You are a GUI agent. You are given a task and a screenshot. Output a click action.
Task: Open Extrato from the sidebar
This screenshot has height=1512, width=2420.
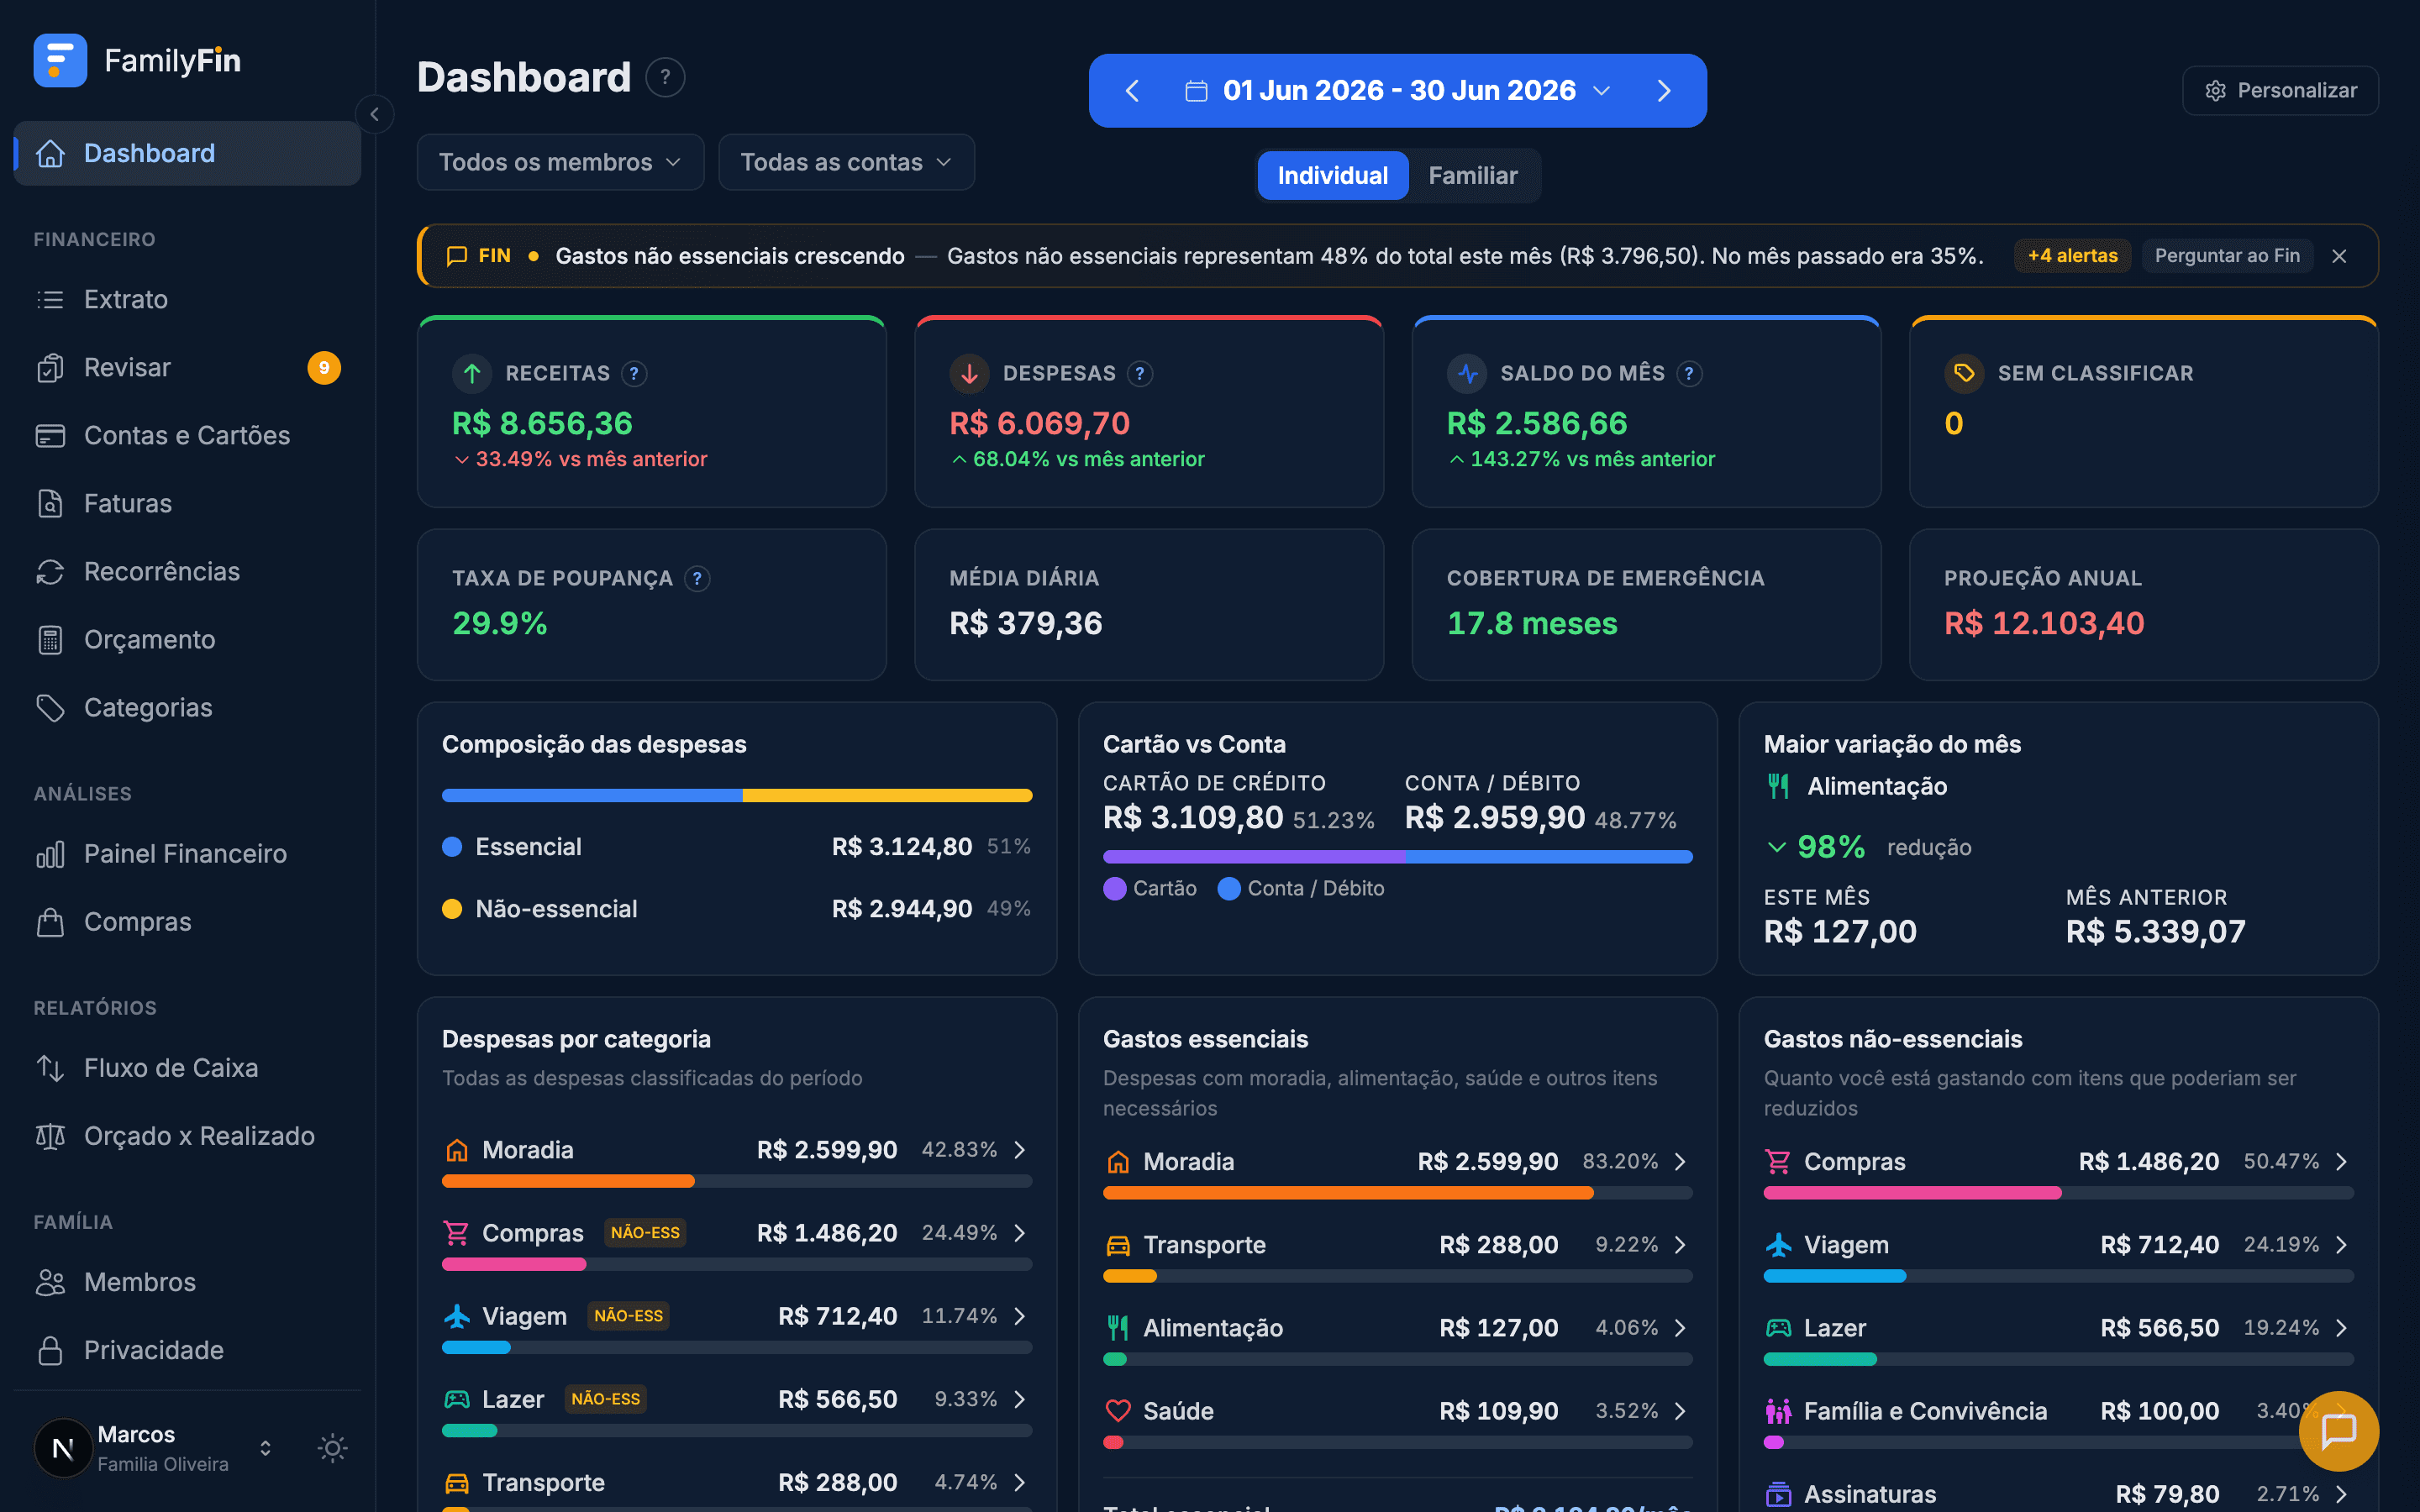point(187,300)
